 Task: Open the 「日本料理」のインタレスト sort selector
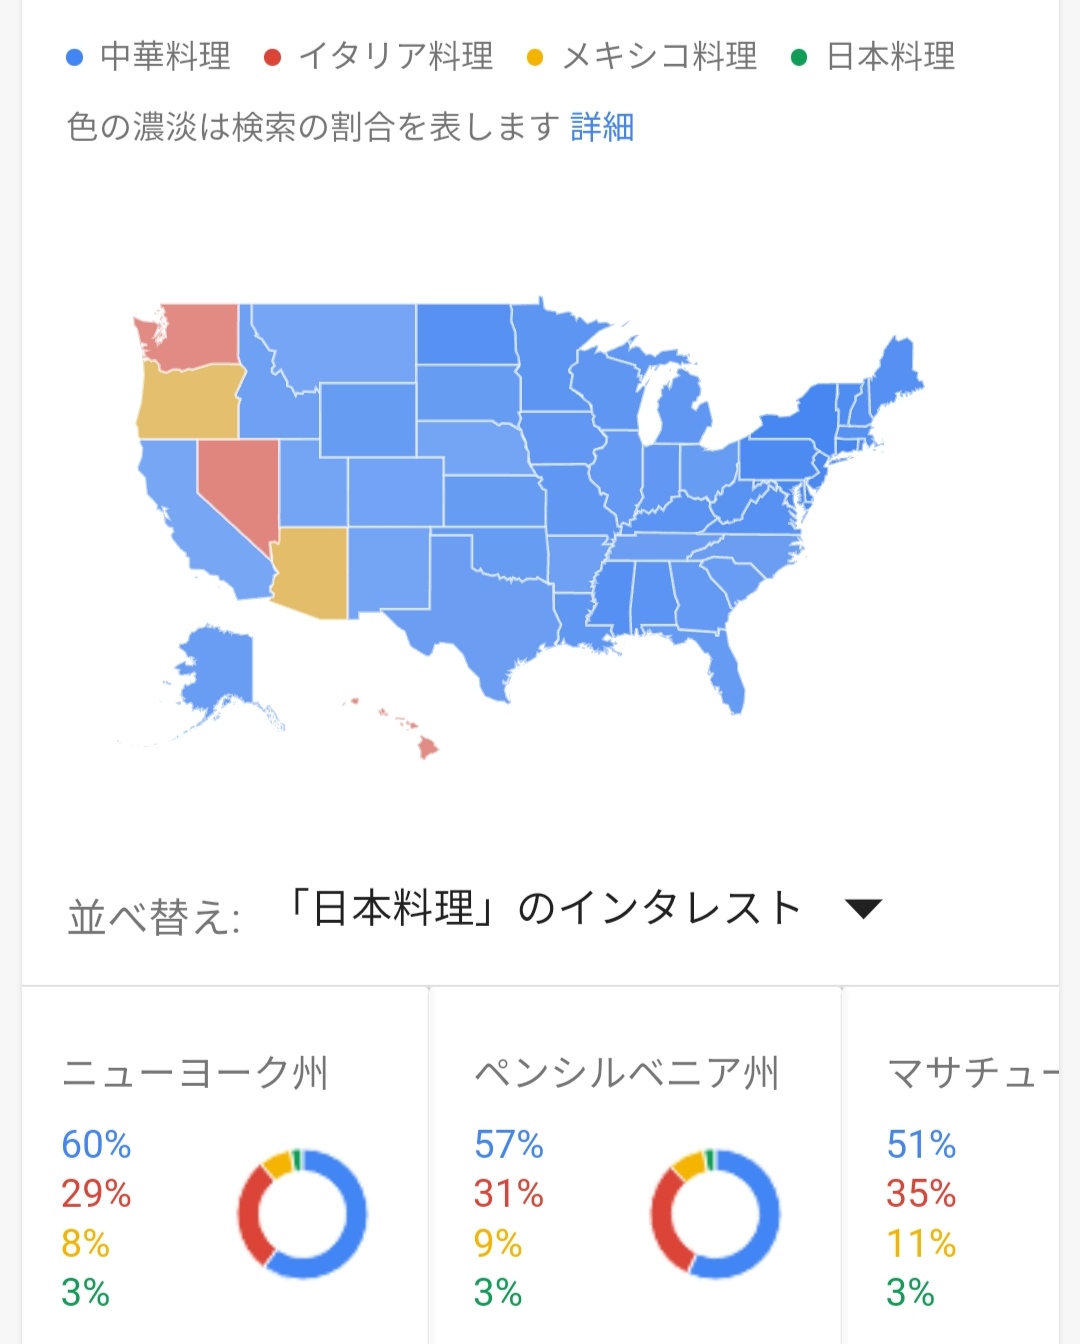[545, 908]
